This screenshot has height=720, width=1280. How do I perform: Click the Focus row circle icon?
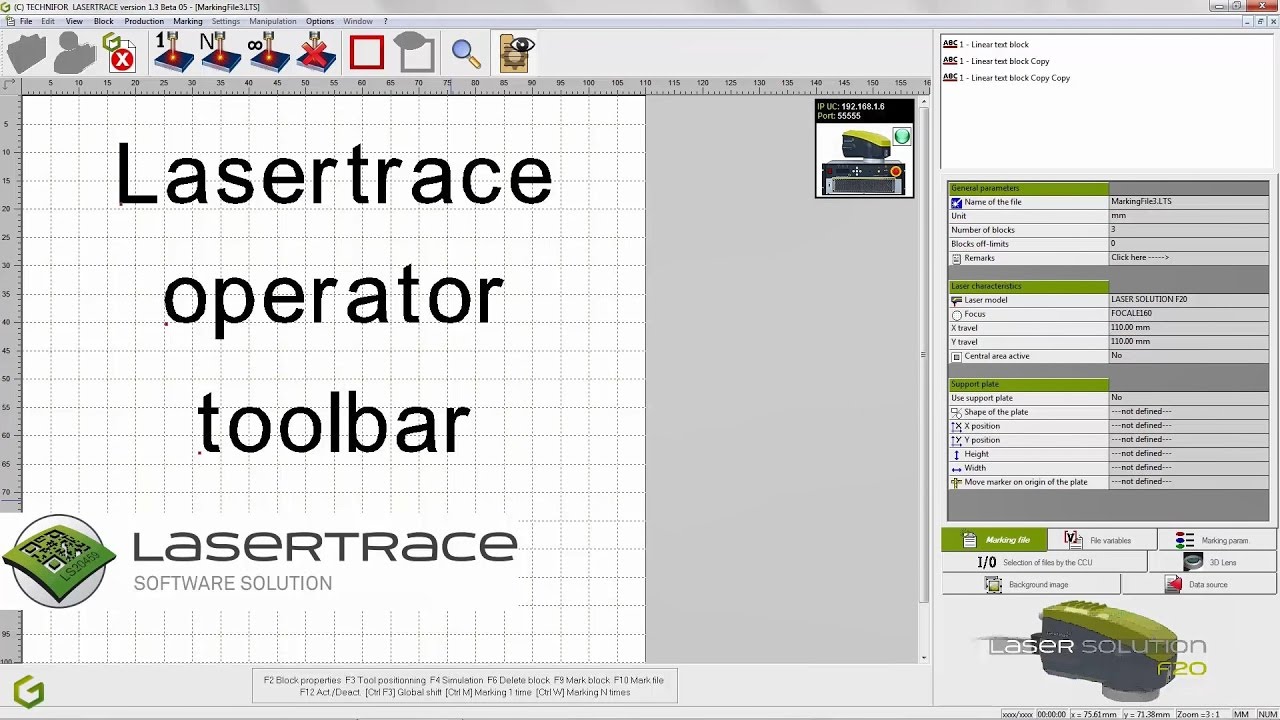tap(956, 314)
